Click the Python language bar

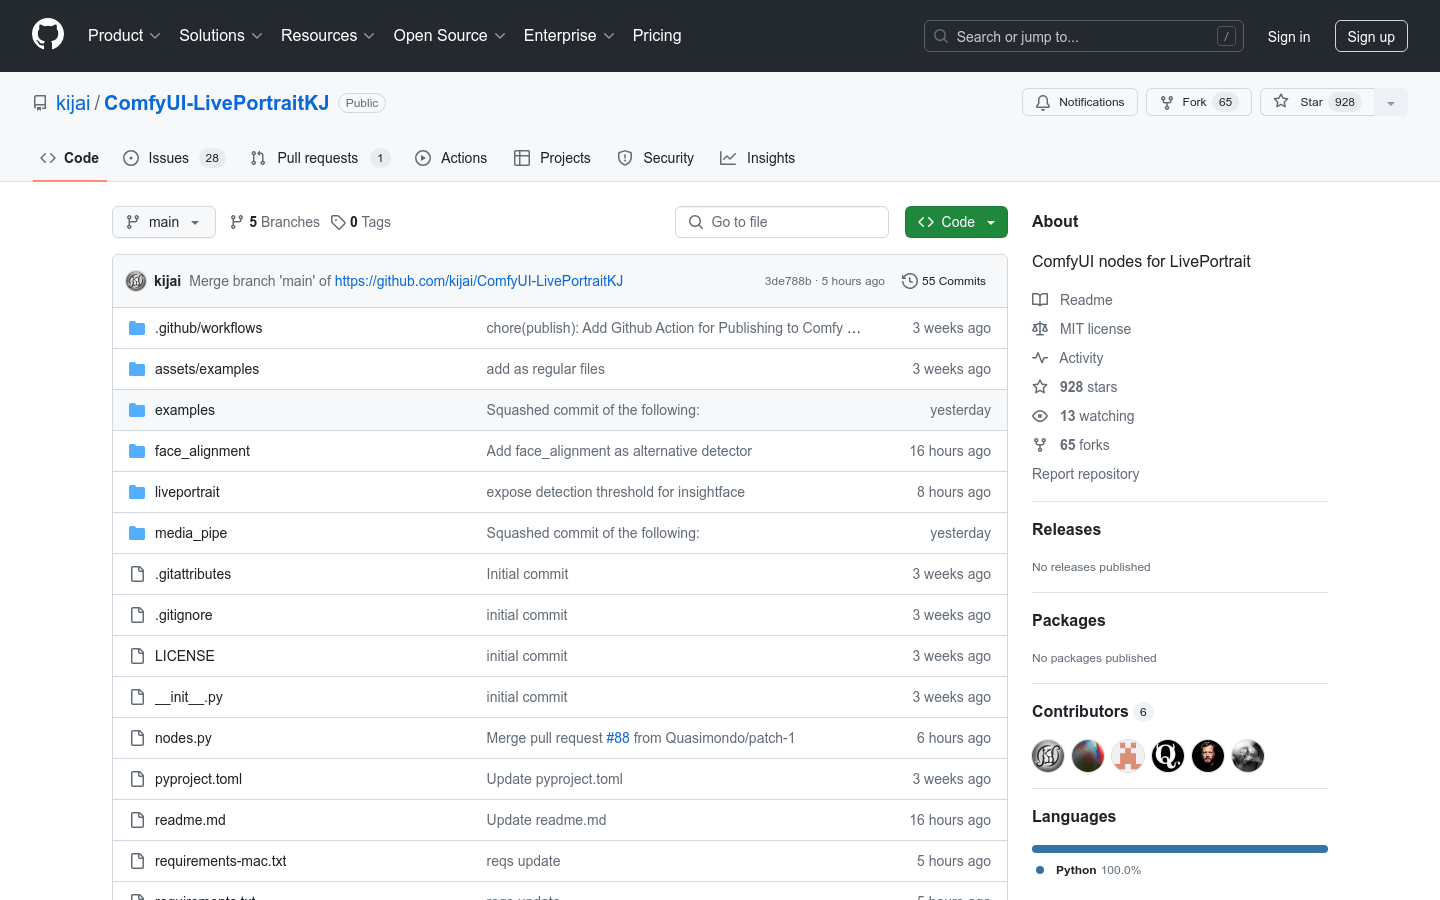click(1180, 849)
